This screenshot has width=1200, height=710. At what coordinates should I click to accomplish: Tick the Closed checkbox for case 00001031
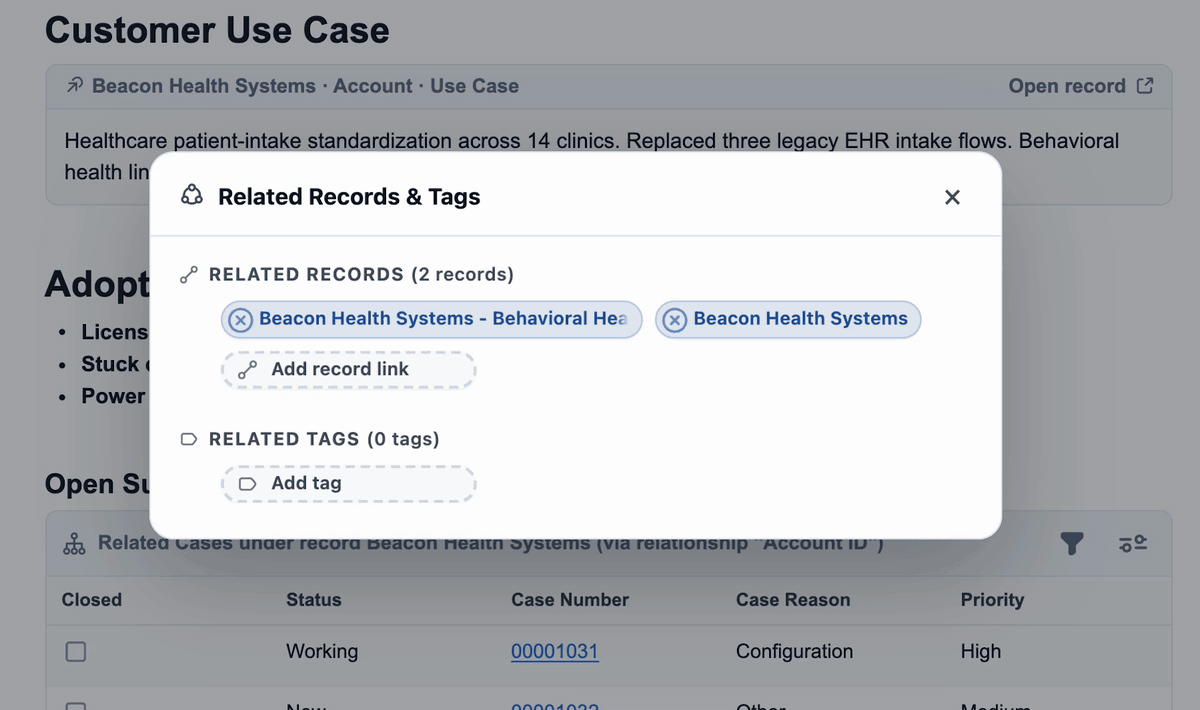(x=76, y=652)
